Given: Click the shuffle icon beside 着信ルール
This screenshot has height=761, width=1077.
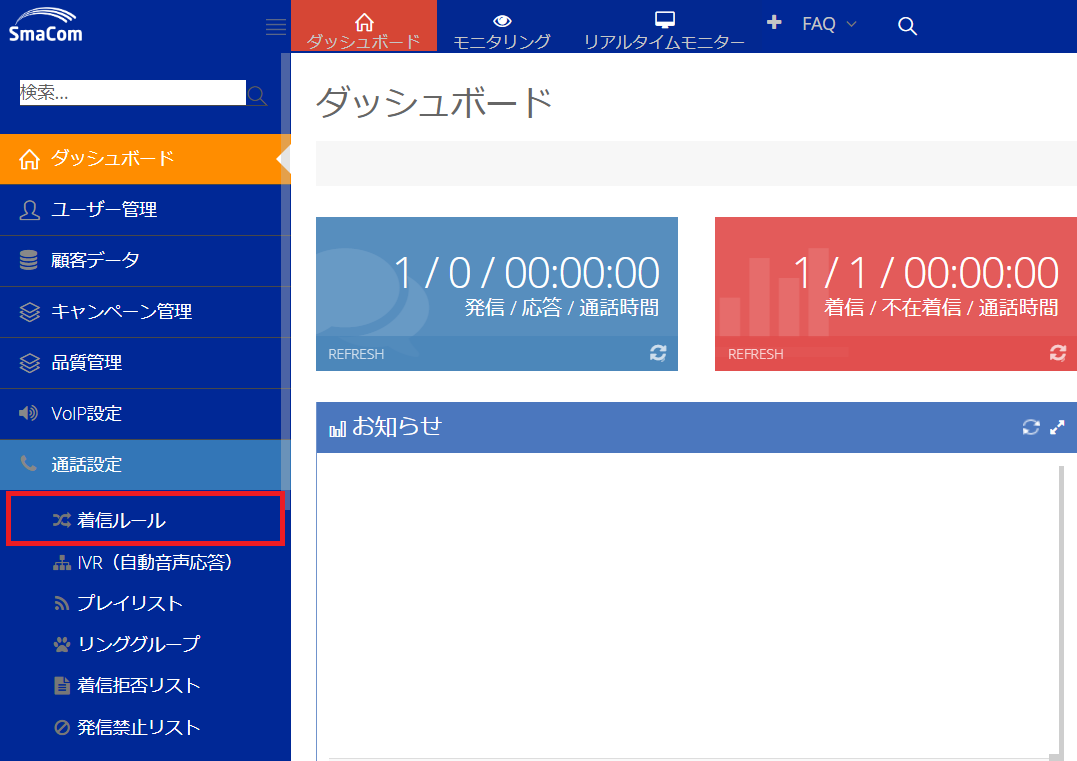Looking at the screenshot, I should (62, 520).
